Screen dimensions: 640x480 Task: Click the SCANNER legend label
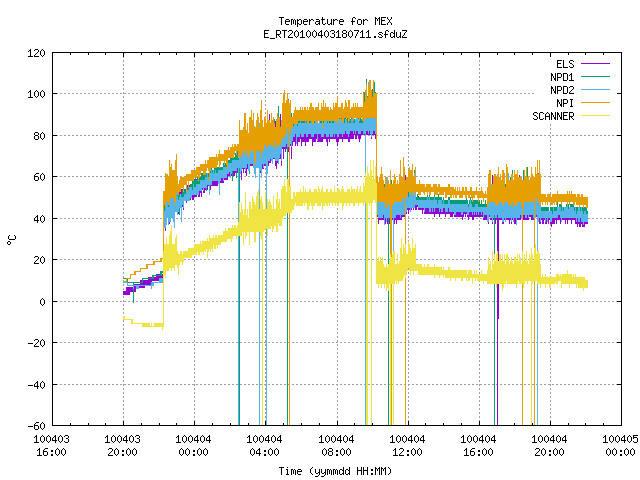click(x=553, y=116)
